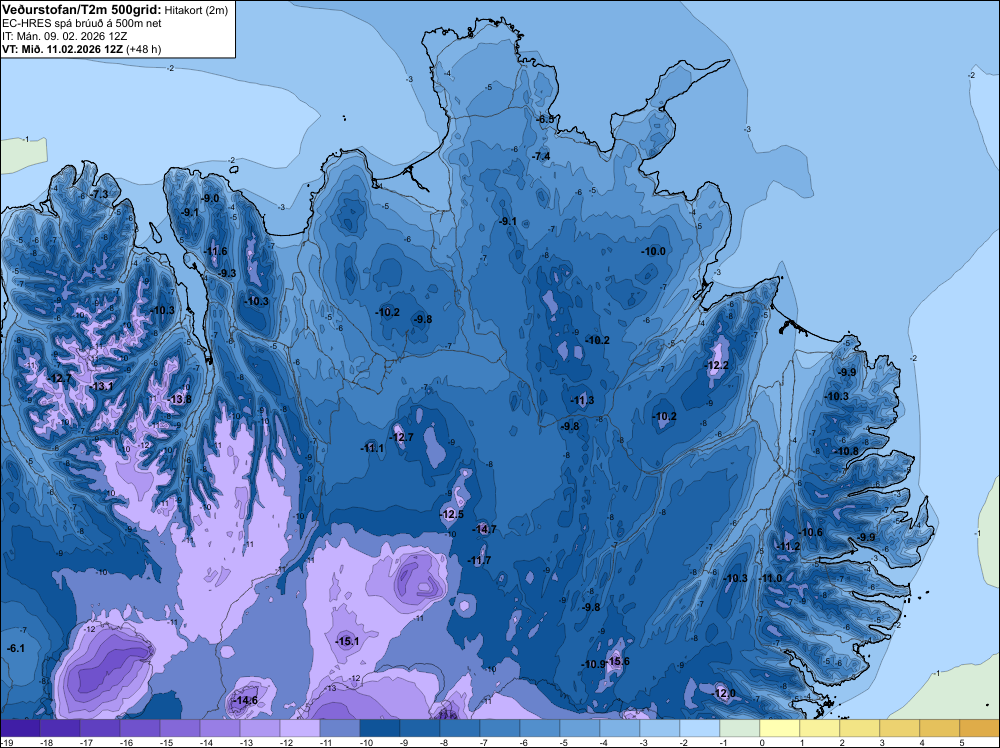This screenshot has height=748, width=1000.
Task: Pick the pale yellow legend swatch labeled 0
Action: pos(779,728)
